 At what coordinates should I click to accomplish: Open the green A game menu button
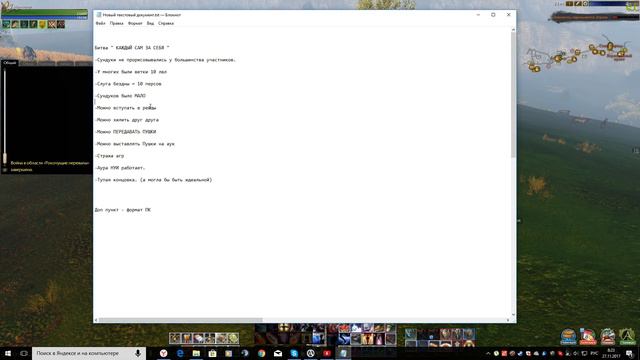627,337
